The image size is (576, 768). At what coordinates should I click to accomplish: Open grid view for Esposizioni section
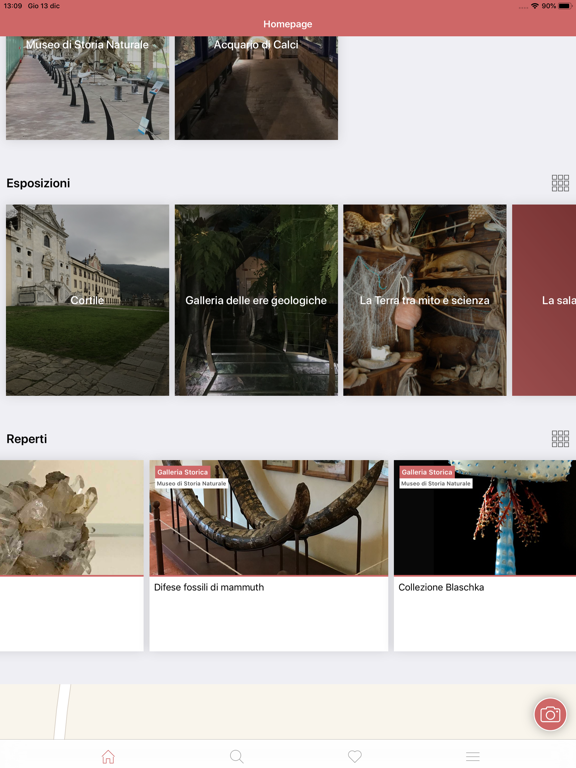click(560, 183)
